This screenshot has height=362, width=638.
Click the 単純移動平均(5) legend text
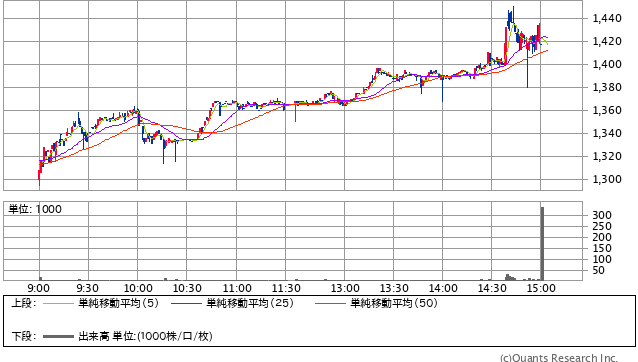[118, 303]
